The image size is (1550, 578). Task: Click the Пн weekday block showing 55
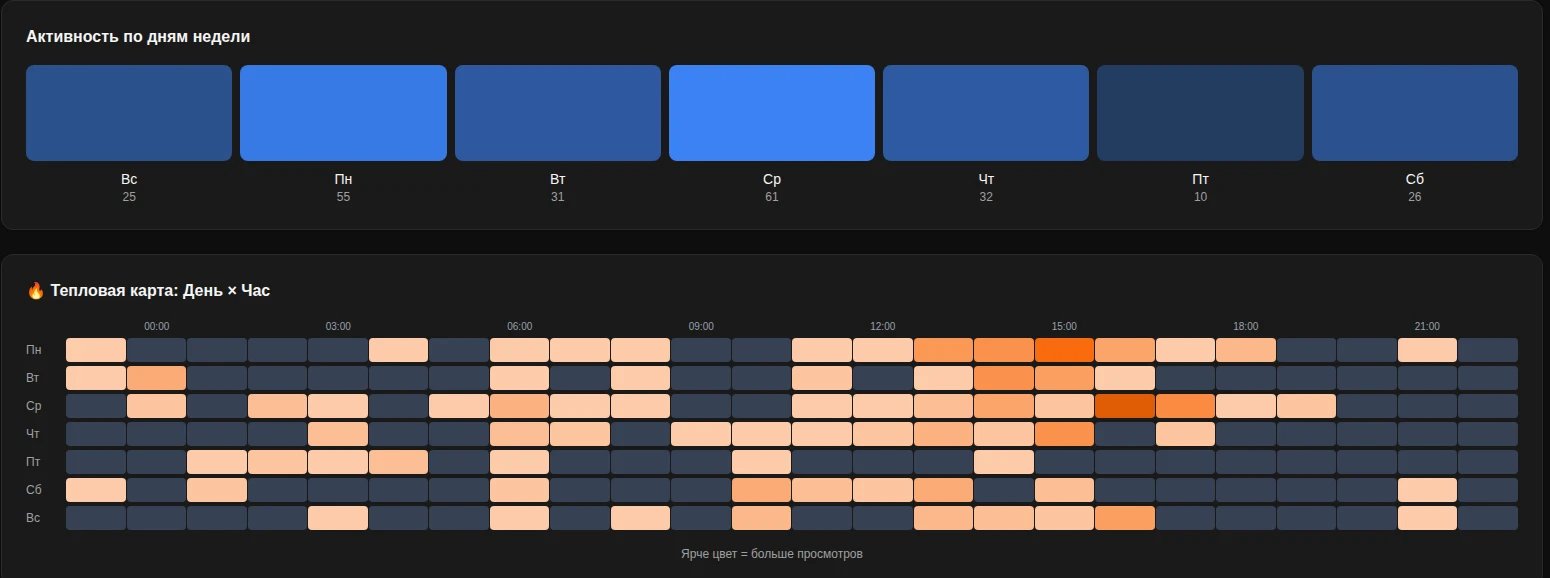click(x=343, y=113)
